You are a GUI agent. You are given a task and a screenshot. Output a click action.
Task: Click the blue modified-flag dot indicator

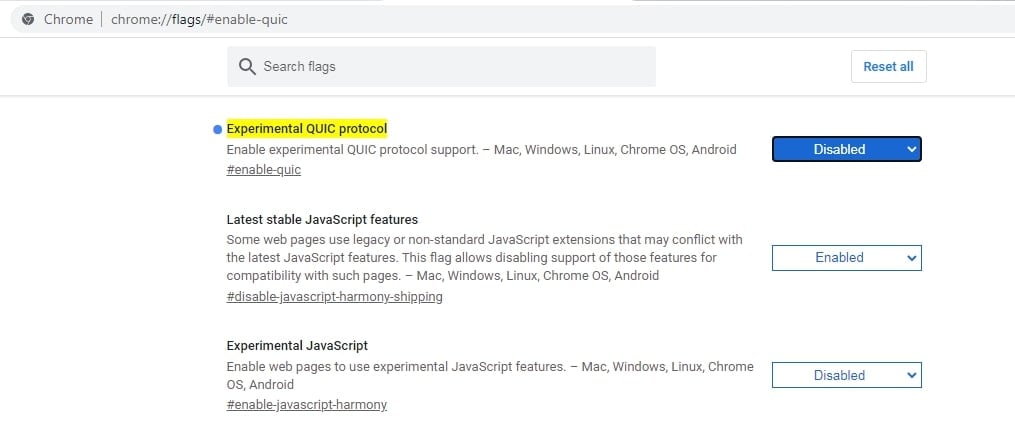point(218,130)
